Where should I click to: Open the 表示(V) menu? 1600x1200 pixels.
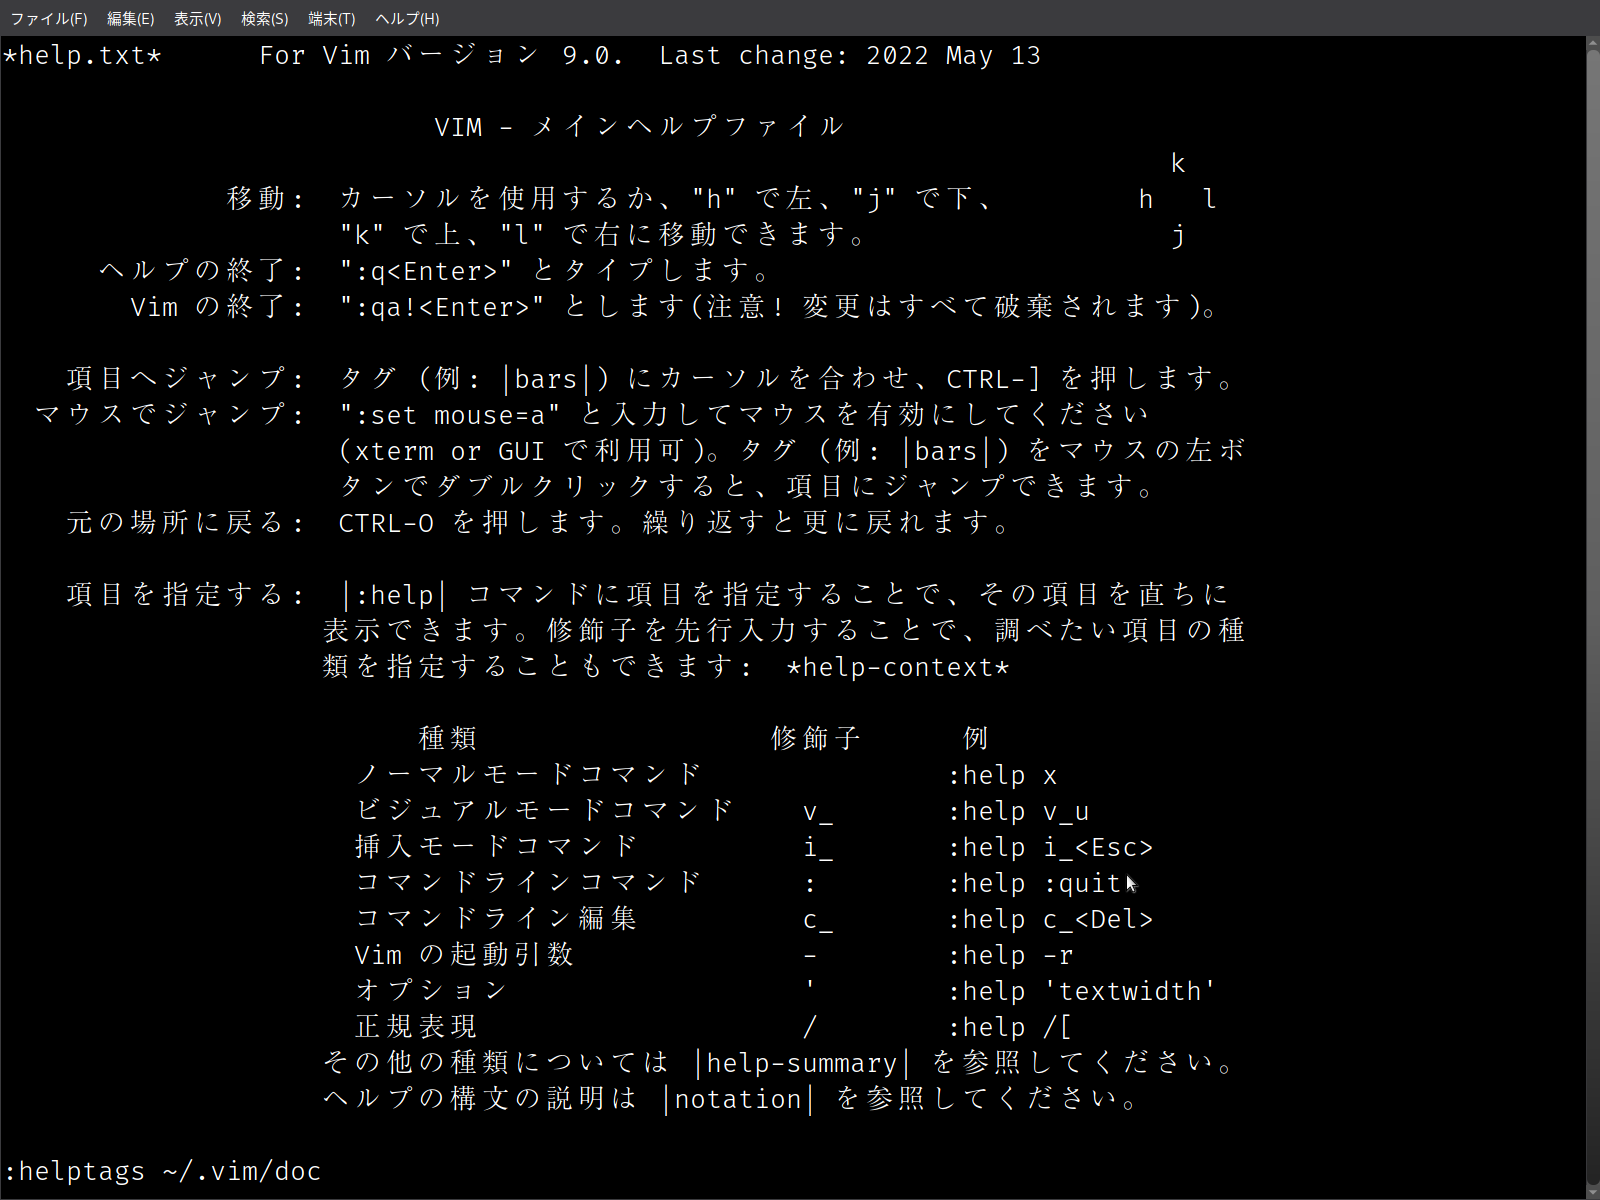click(x=197, y=18)
